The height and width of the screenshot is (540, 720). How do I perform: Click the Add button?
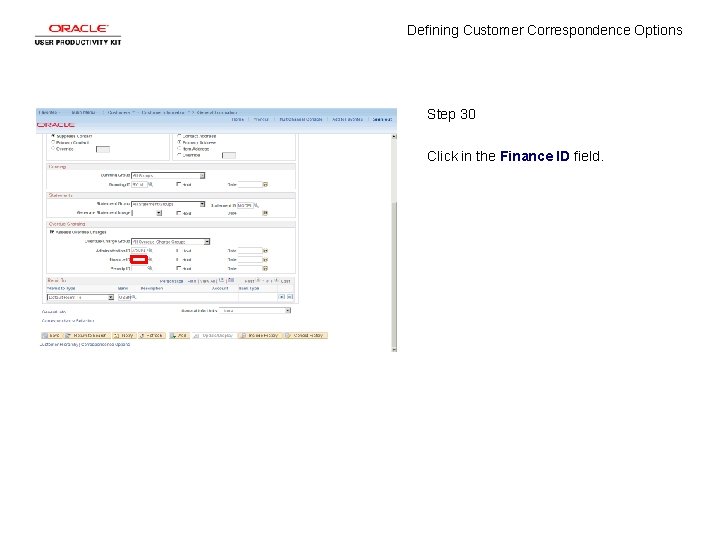click(x=179, y=336)
